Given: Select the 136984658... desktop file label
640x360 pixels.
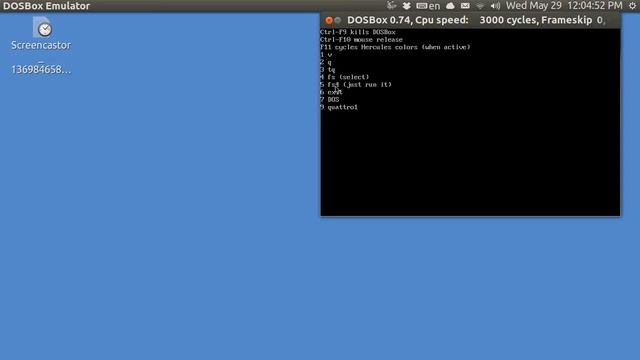Looking at the screenshot, I should tap(41, 69).
